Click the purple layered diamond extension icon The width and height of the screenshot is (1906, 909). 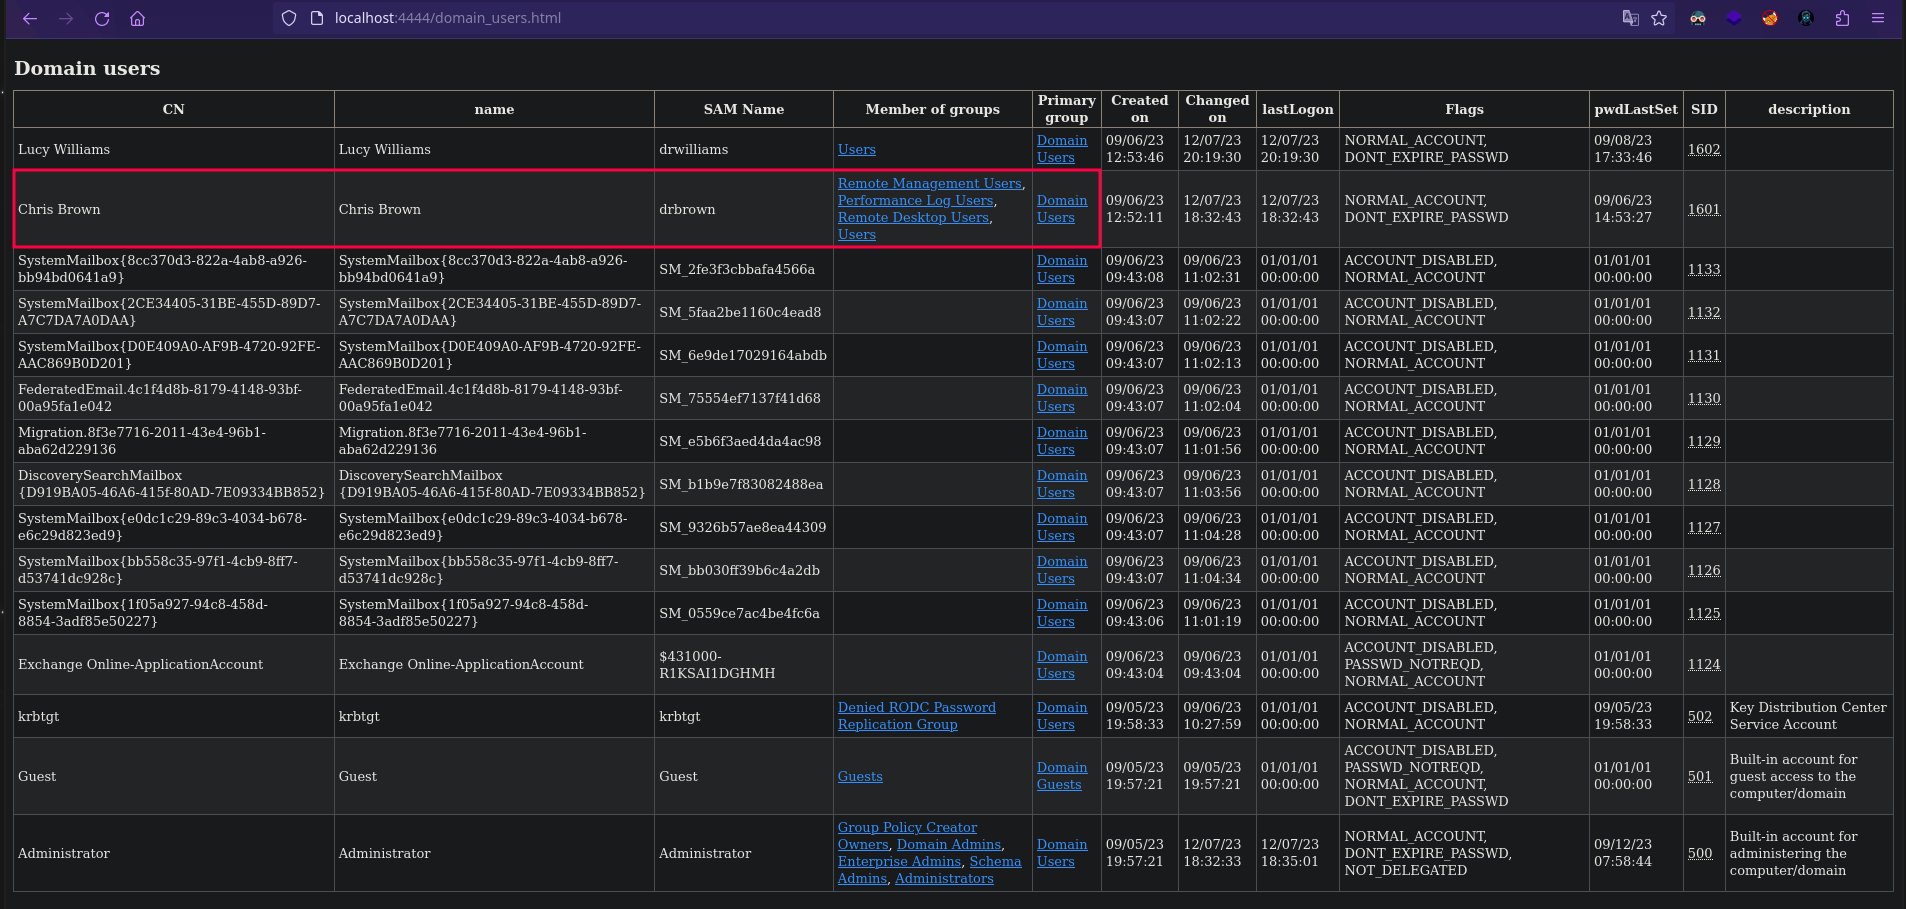[x=1734, y=18]
